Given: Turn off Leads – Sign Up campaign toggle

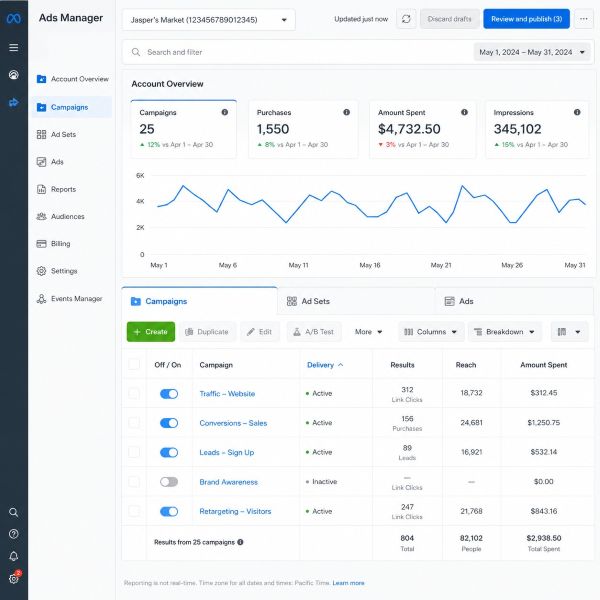Looking at the screenshot, I should (169, 452).
